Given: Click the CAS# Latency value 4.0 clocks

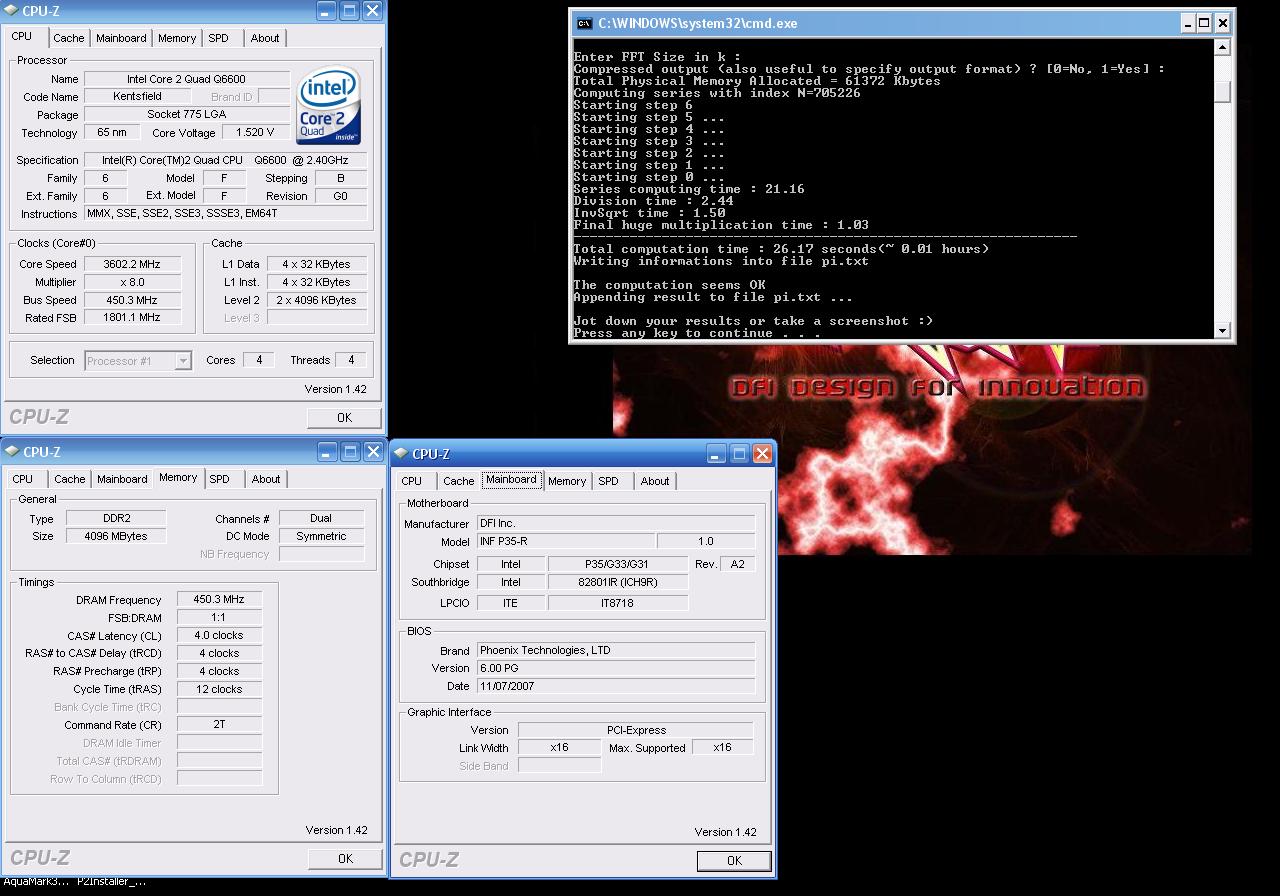Looking at the screenshot, I should pyautogui.click(x=219, y=636).
